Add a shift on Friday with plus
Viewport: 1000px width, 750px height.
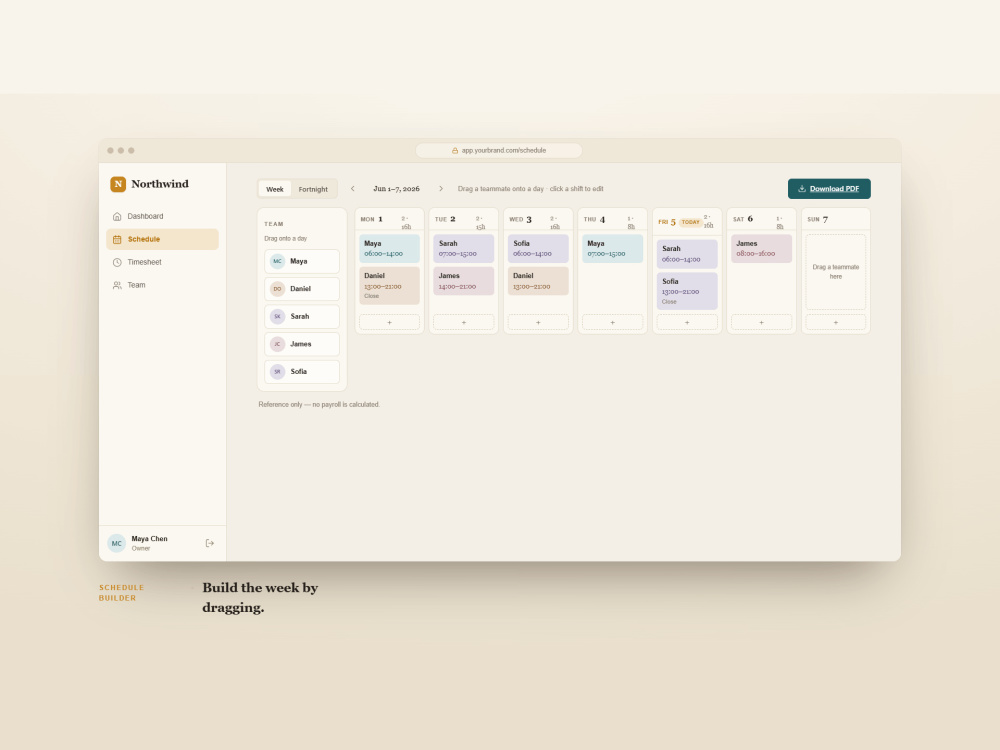(x=687, y=322)
